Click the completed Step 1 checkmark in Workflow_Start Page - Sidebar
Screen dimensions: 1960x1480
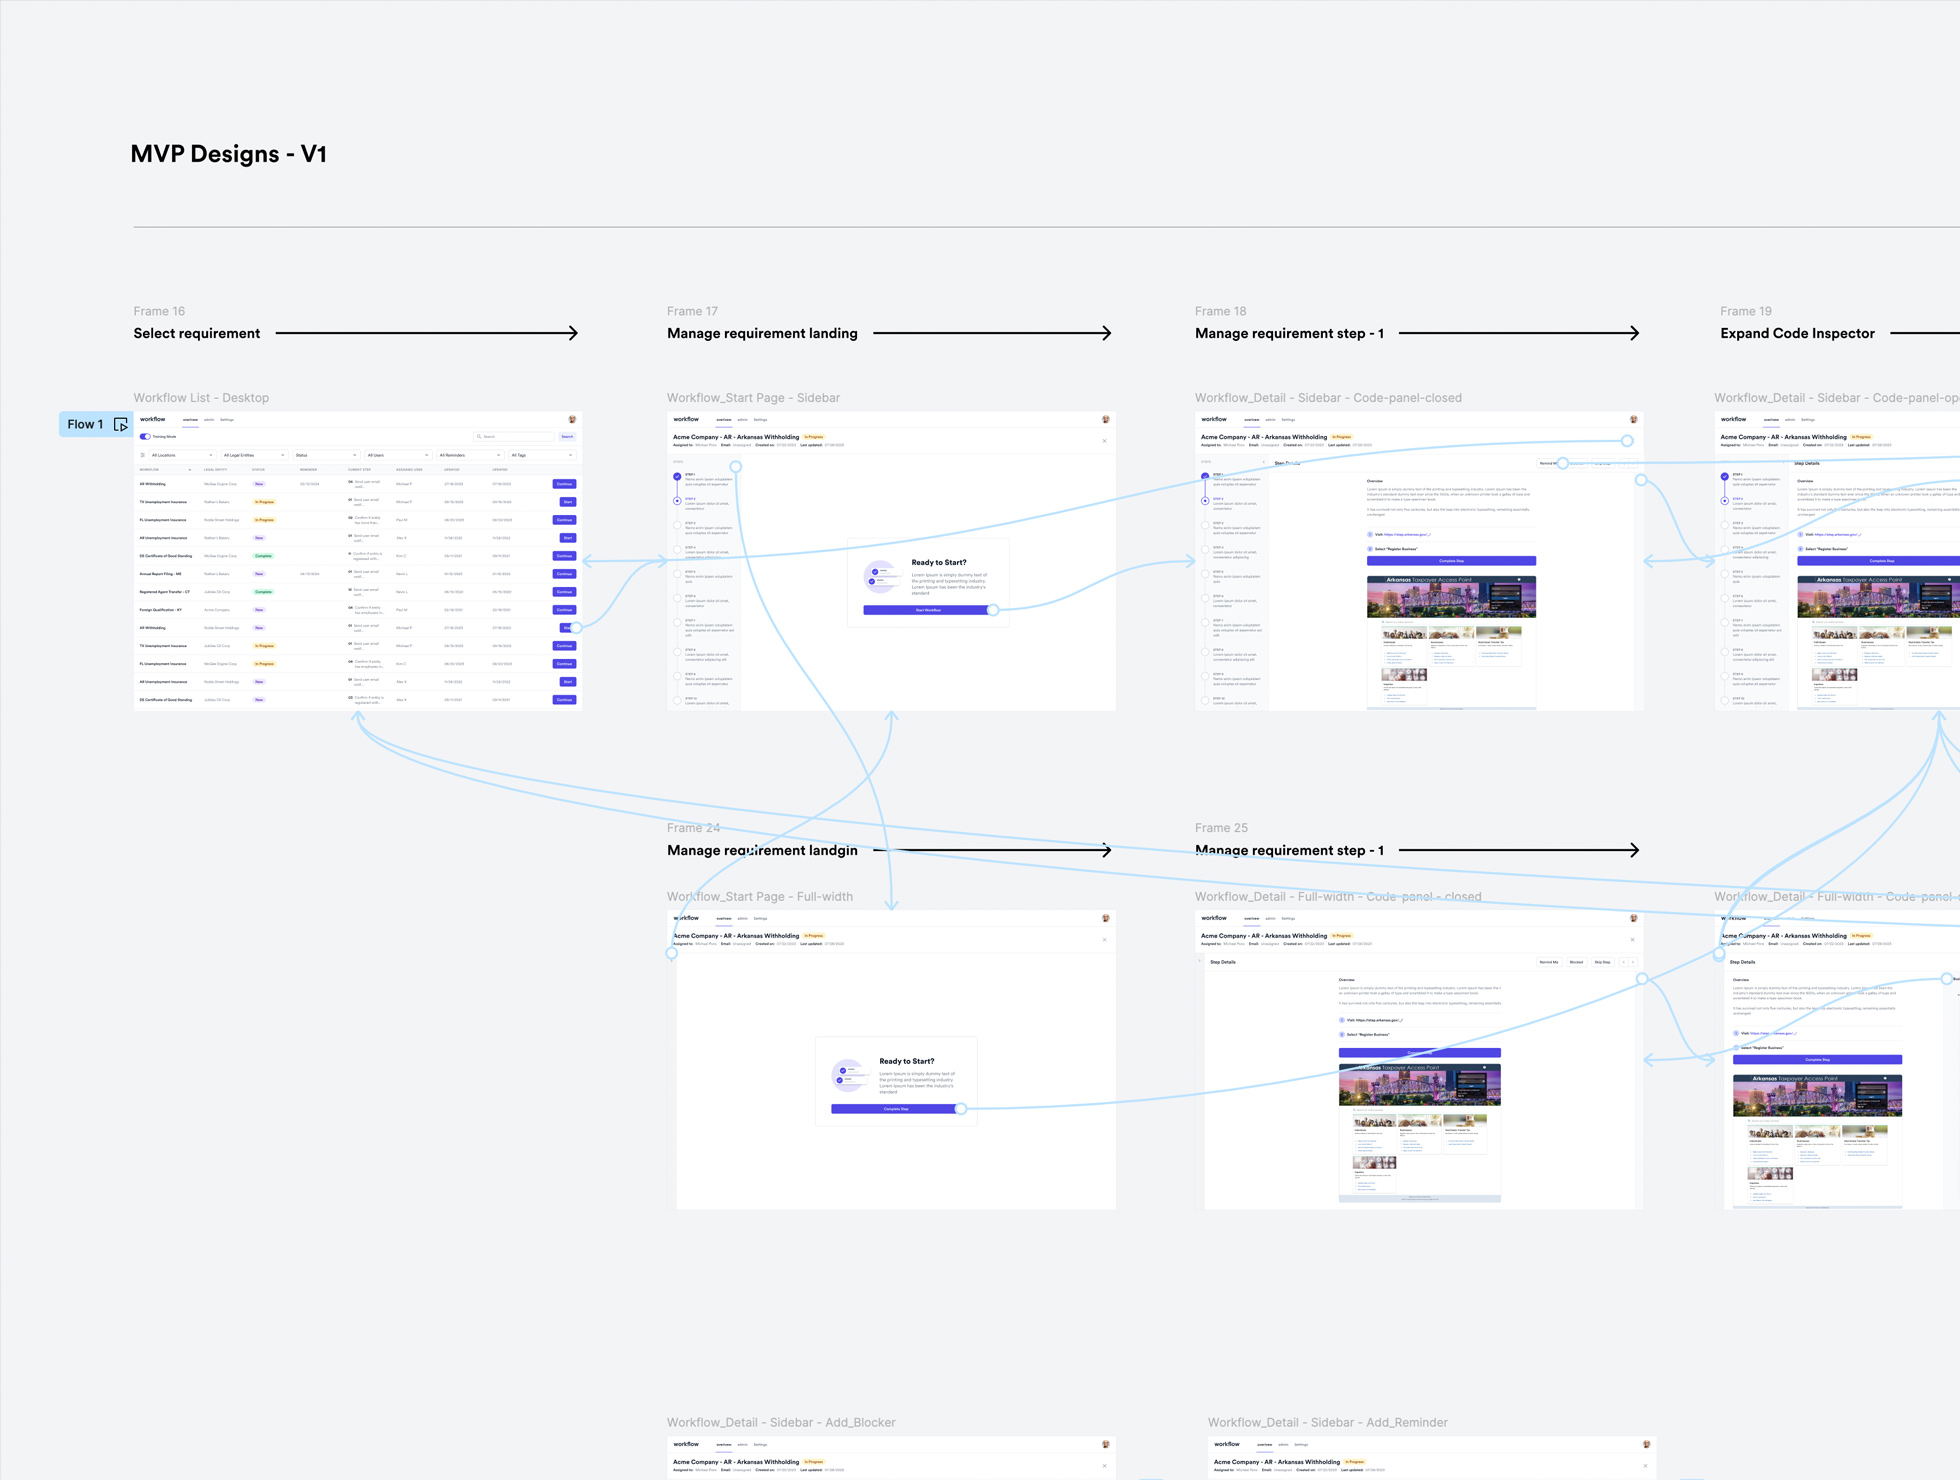point(677,477)
